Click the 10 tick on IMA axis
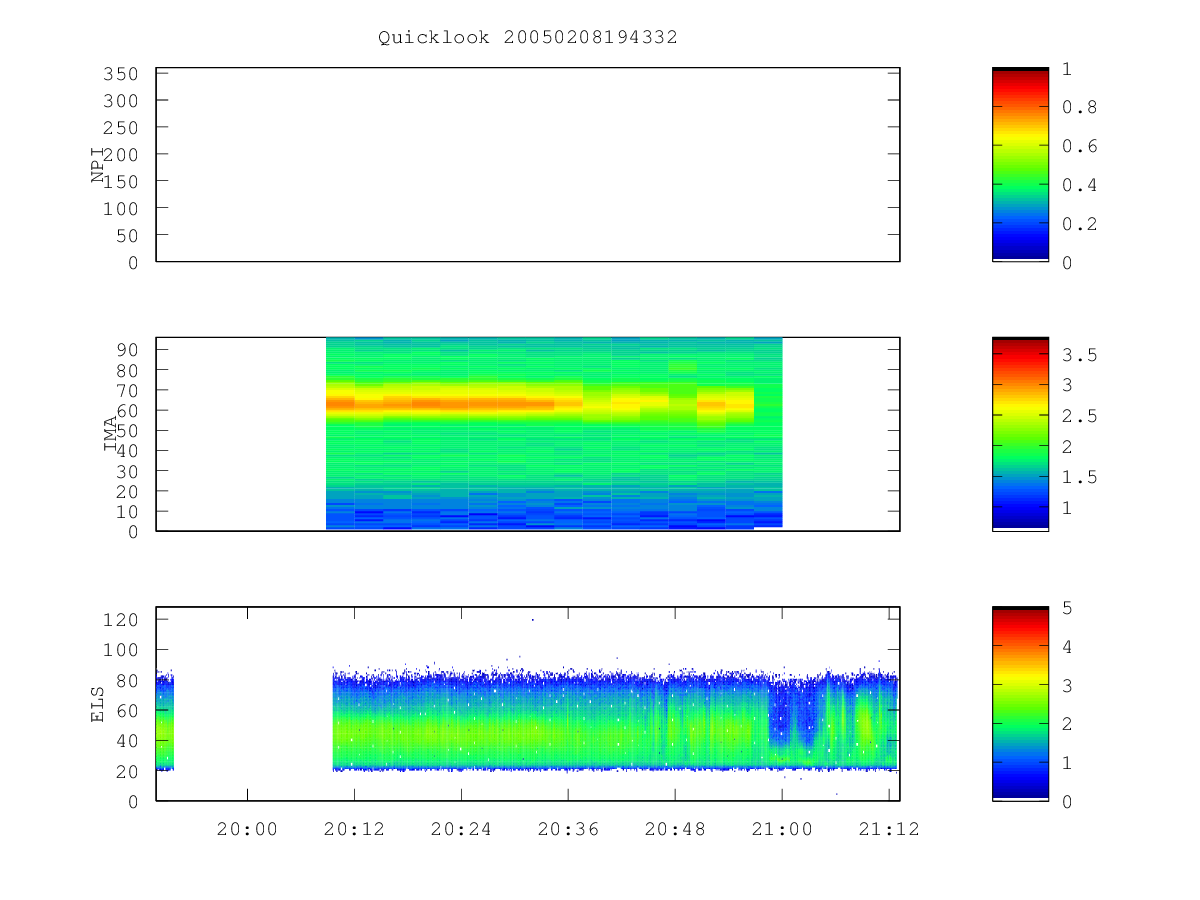This screenshot has width=1200, height=900. point(127,512)
